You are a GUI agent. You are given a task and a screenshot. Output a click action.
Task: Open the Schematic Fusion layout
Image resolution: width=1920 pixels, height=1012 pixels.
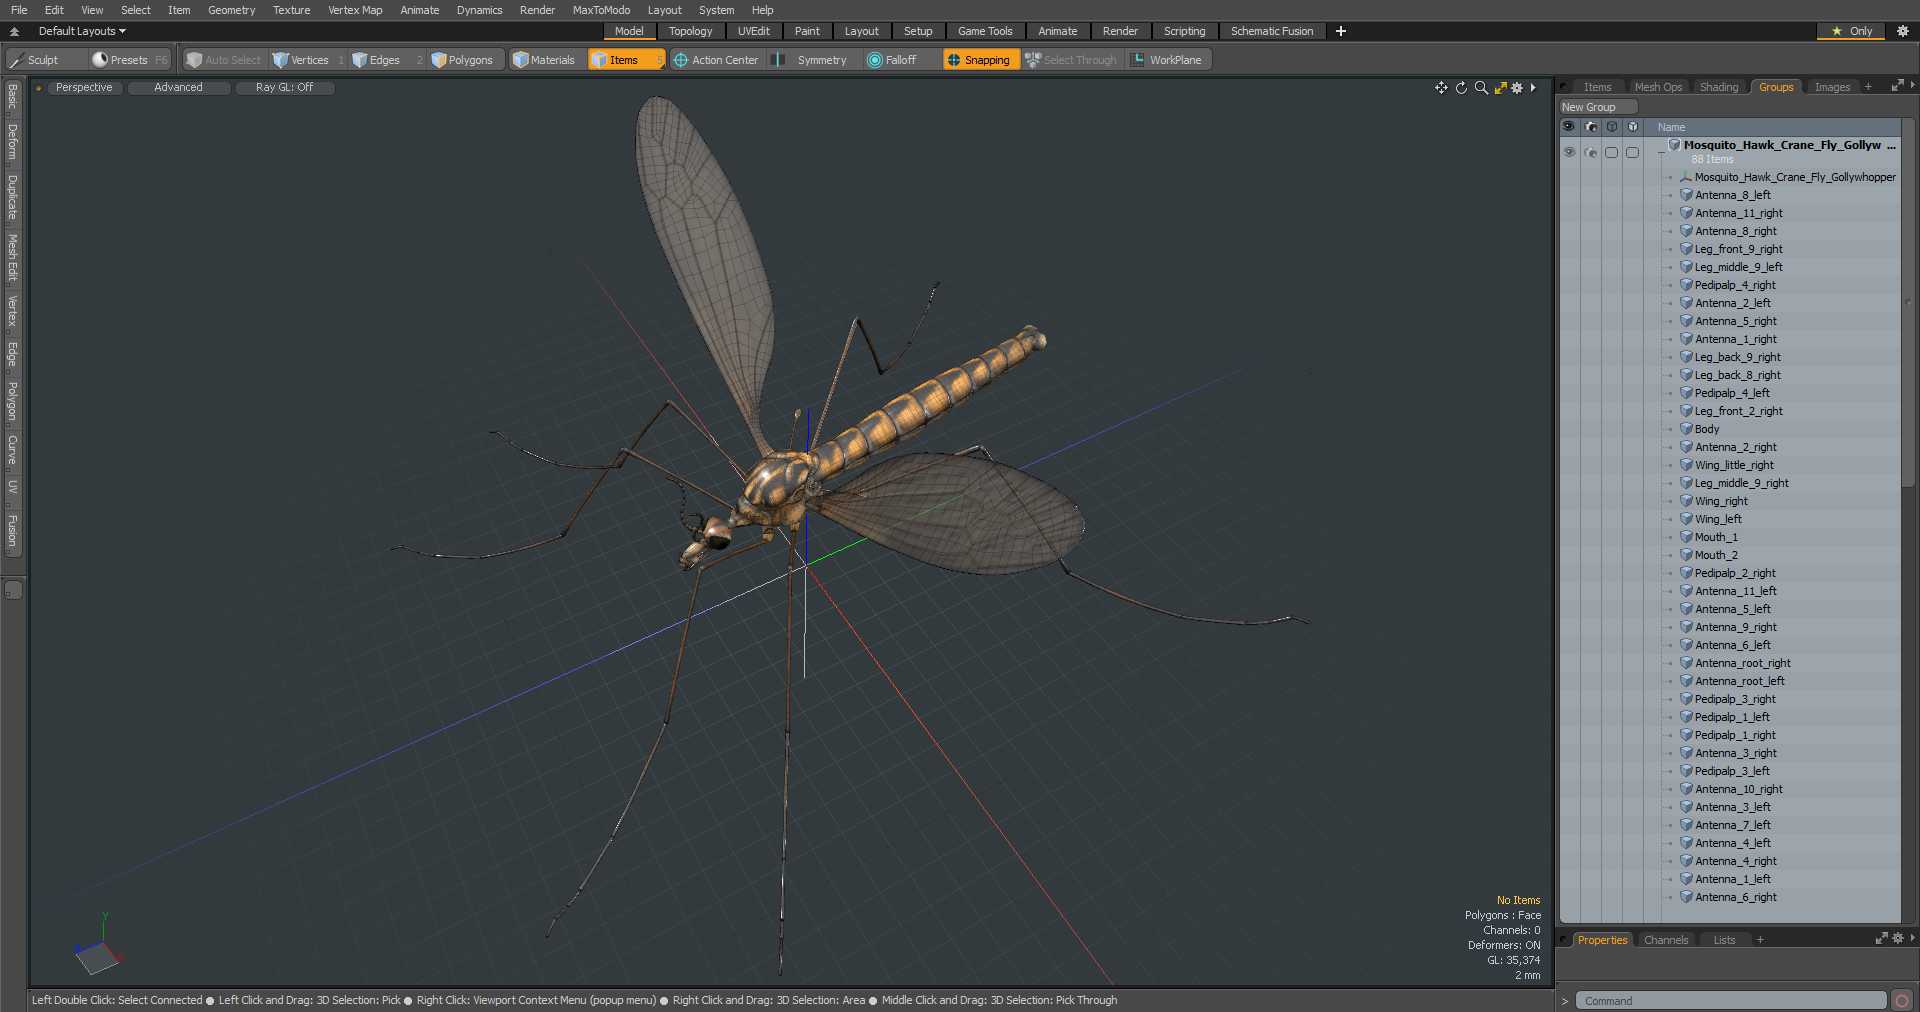click(x=1272, y=31)
